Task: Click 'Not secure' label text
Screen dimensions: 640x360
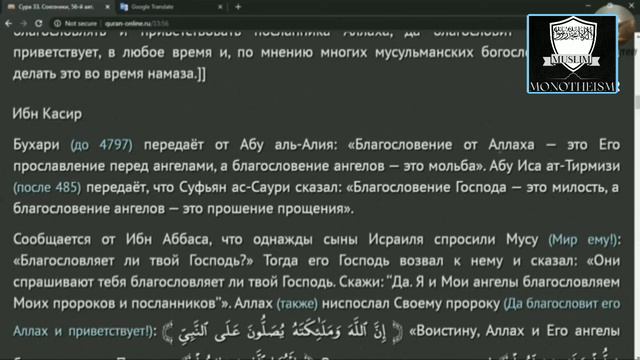Action: click(x=81, y=24)
